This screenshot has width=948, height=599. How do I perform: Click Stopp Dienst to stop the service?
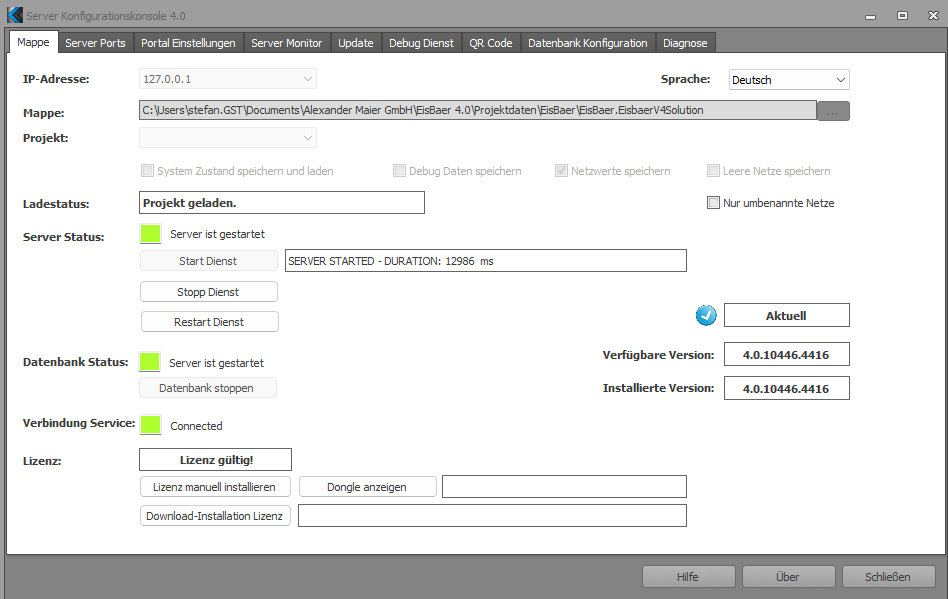209,291
